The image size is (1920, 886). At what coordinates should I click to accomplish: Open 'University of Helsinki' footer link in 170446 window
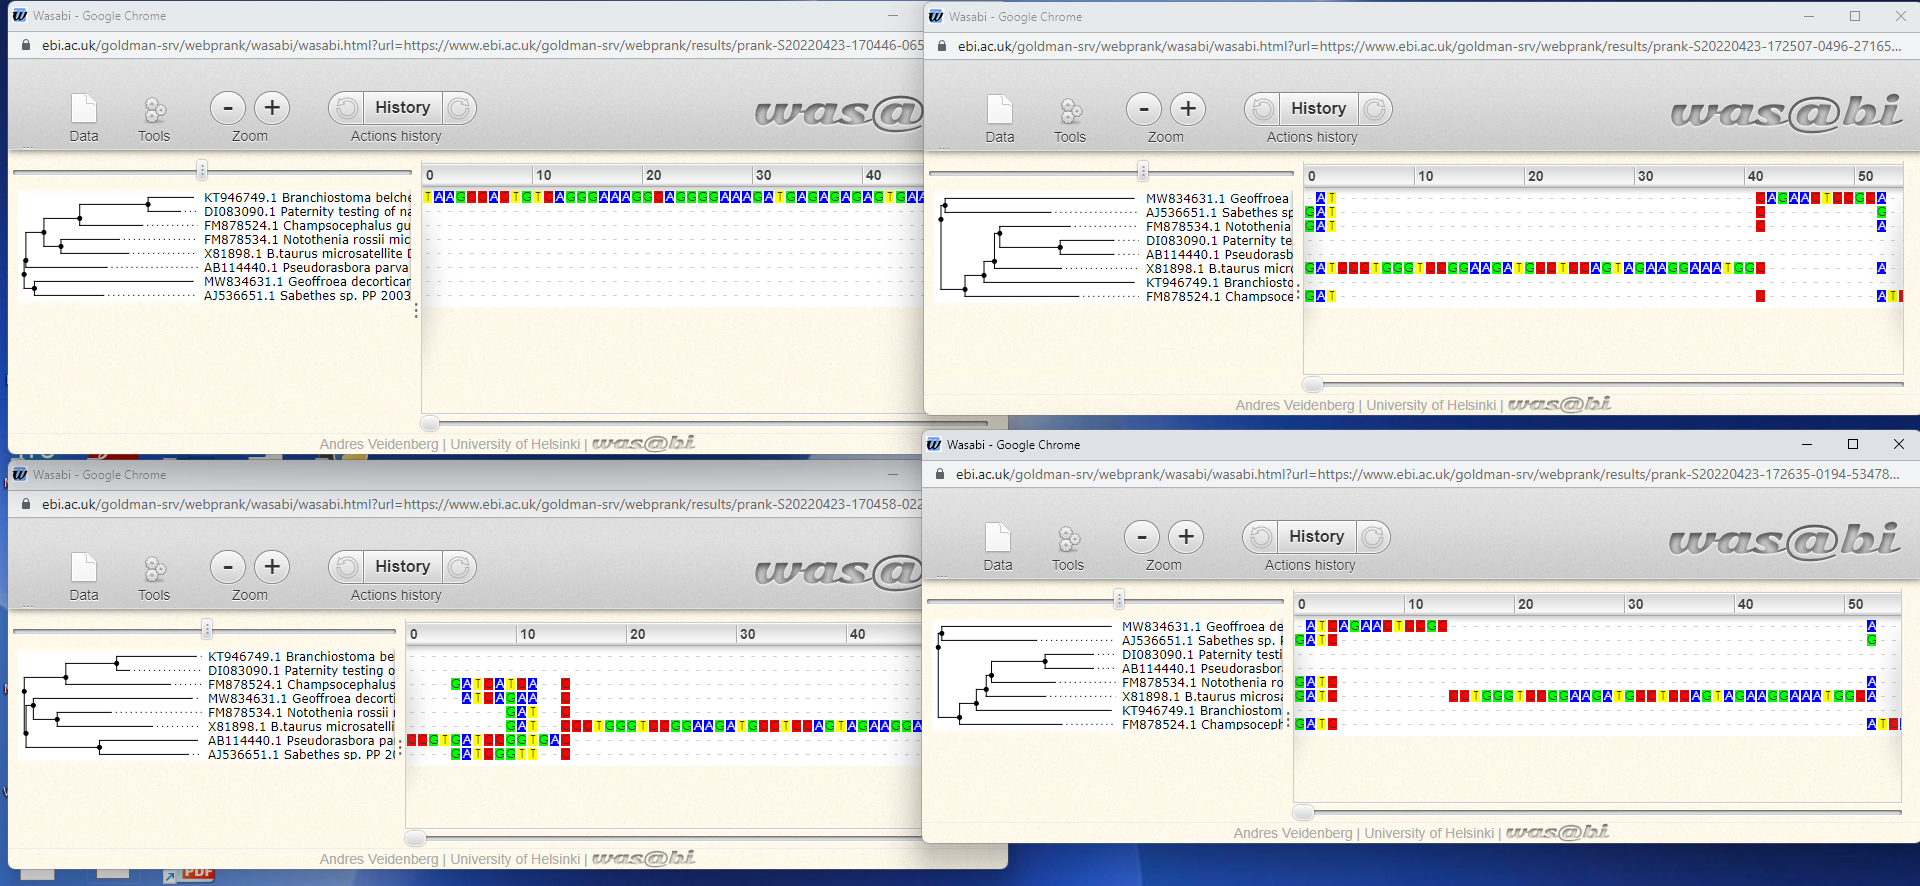(515, 444)
